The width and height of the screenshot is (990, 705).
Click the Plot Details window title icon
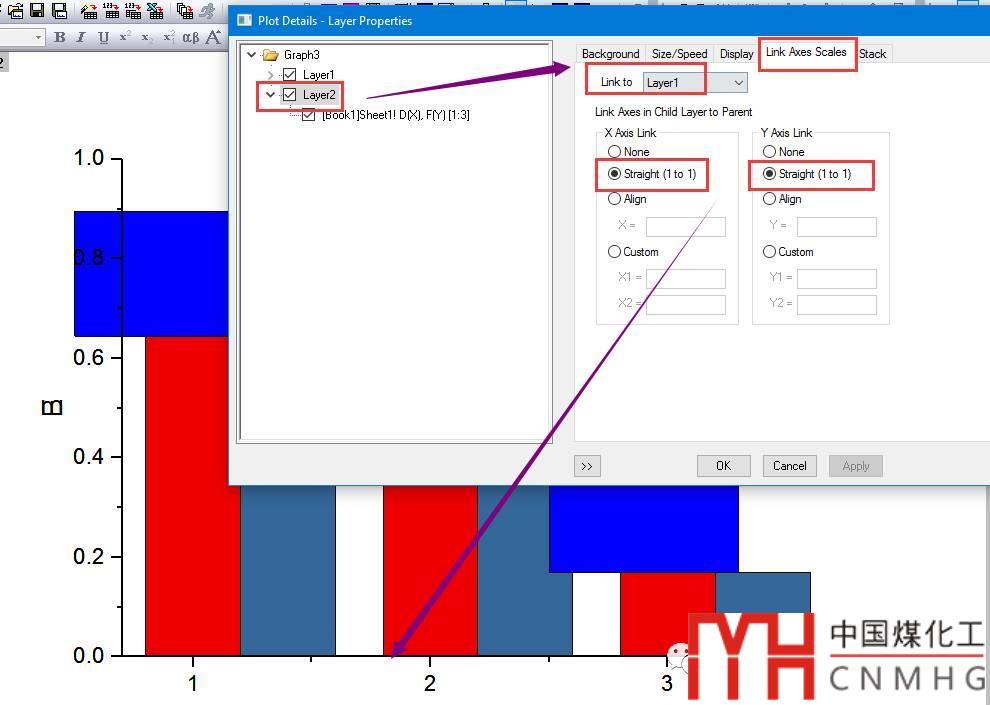(x=244, y=20)
